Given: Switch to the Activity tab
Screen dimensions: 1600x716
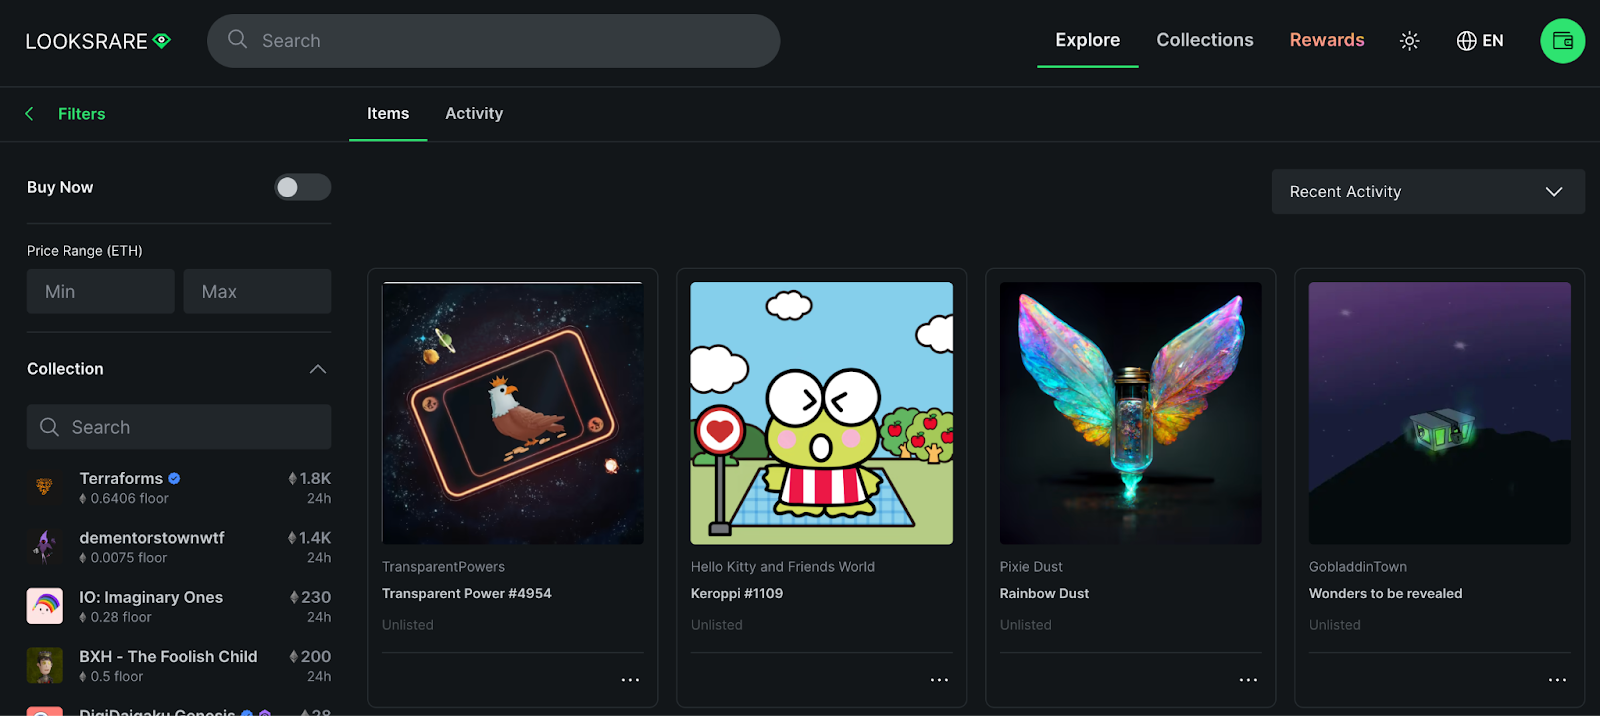Looking at the screenshot, I should coord(474,114).
